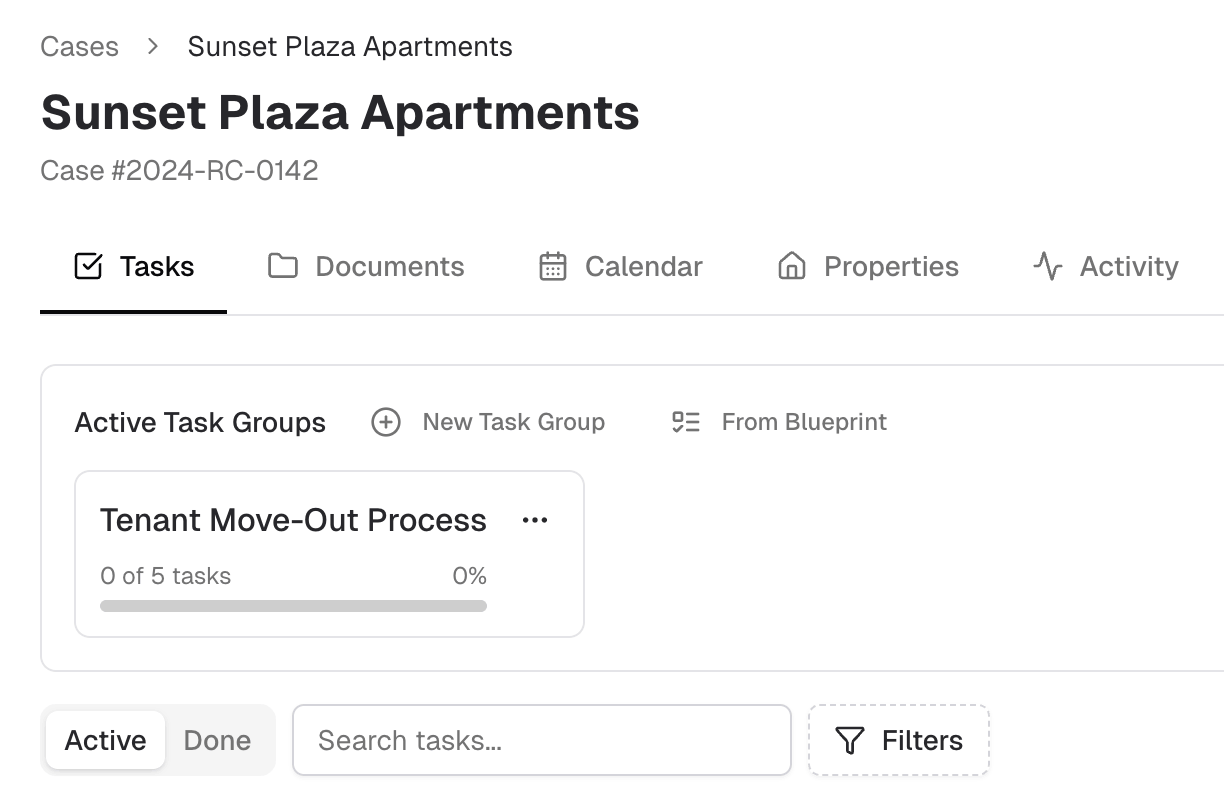The width and height of the screenshot is (1224, 802).
Task: Click the From Blueprint checklist icon
Action: [686, 422]
